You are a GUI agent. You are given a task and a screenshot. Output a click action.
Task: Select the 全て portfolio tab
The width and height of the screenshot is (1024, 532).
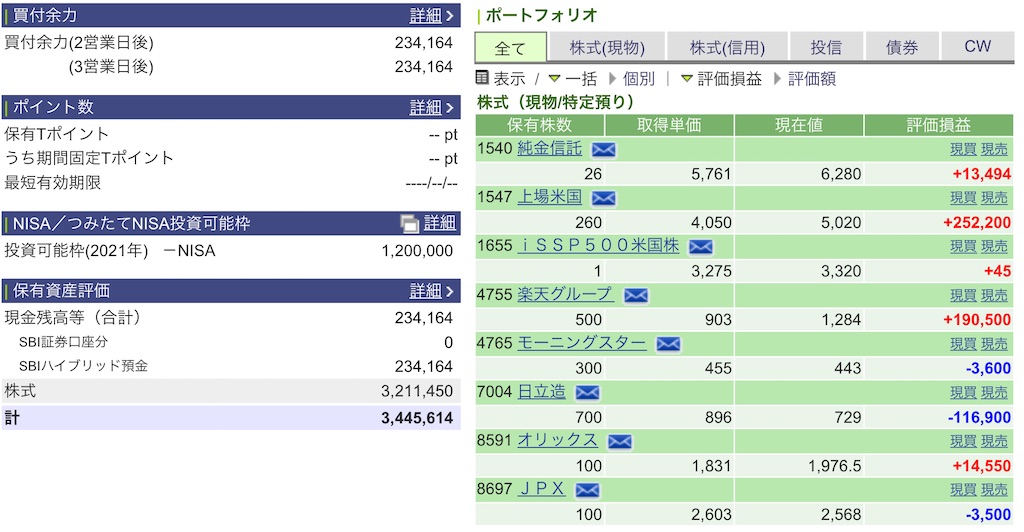click(510, 48)
